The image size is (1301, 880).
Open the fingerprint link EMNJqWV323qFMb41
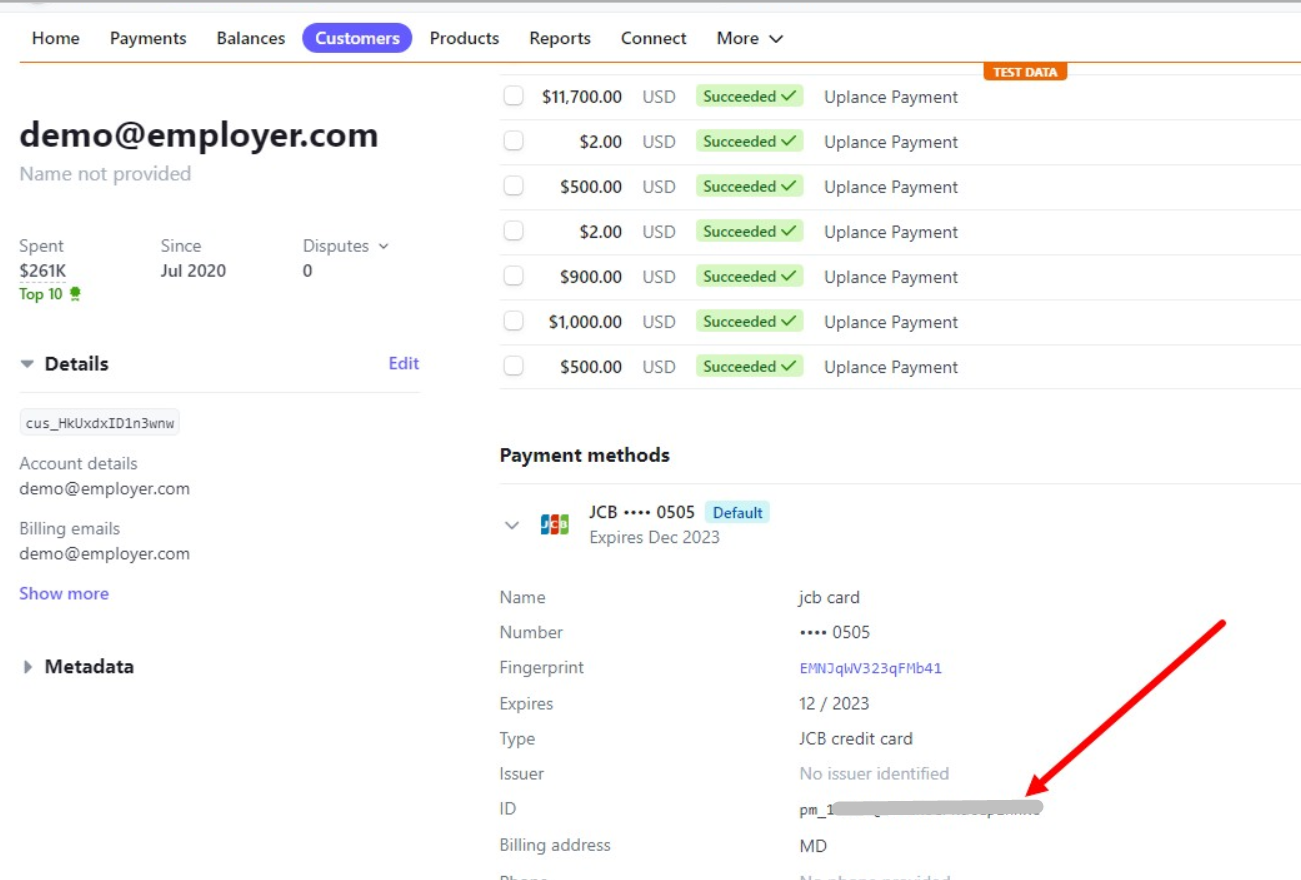[x=871, y=668]
